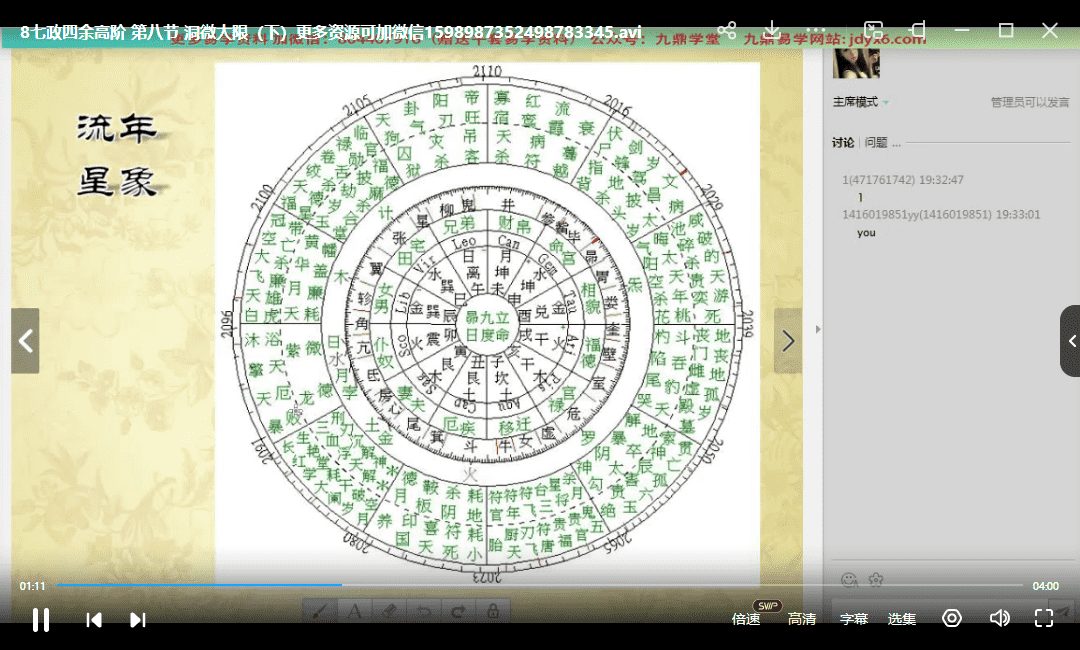
Task: Go to previous item with left arrow
Action: [x=26, y=341]
